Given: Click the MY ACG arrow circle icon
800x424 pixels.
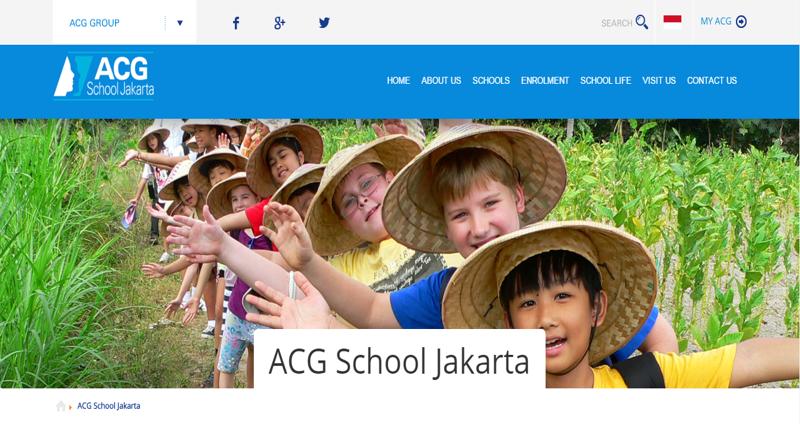Looking at the screenshot, I should 741,21.
